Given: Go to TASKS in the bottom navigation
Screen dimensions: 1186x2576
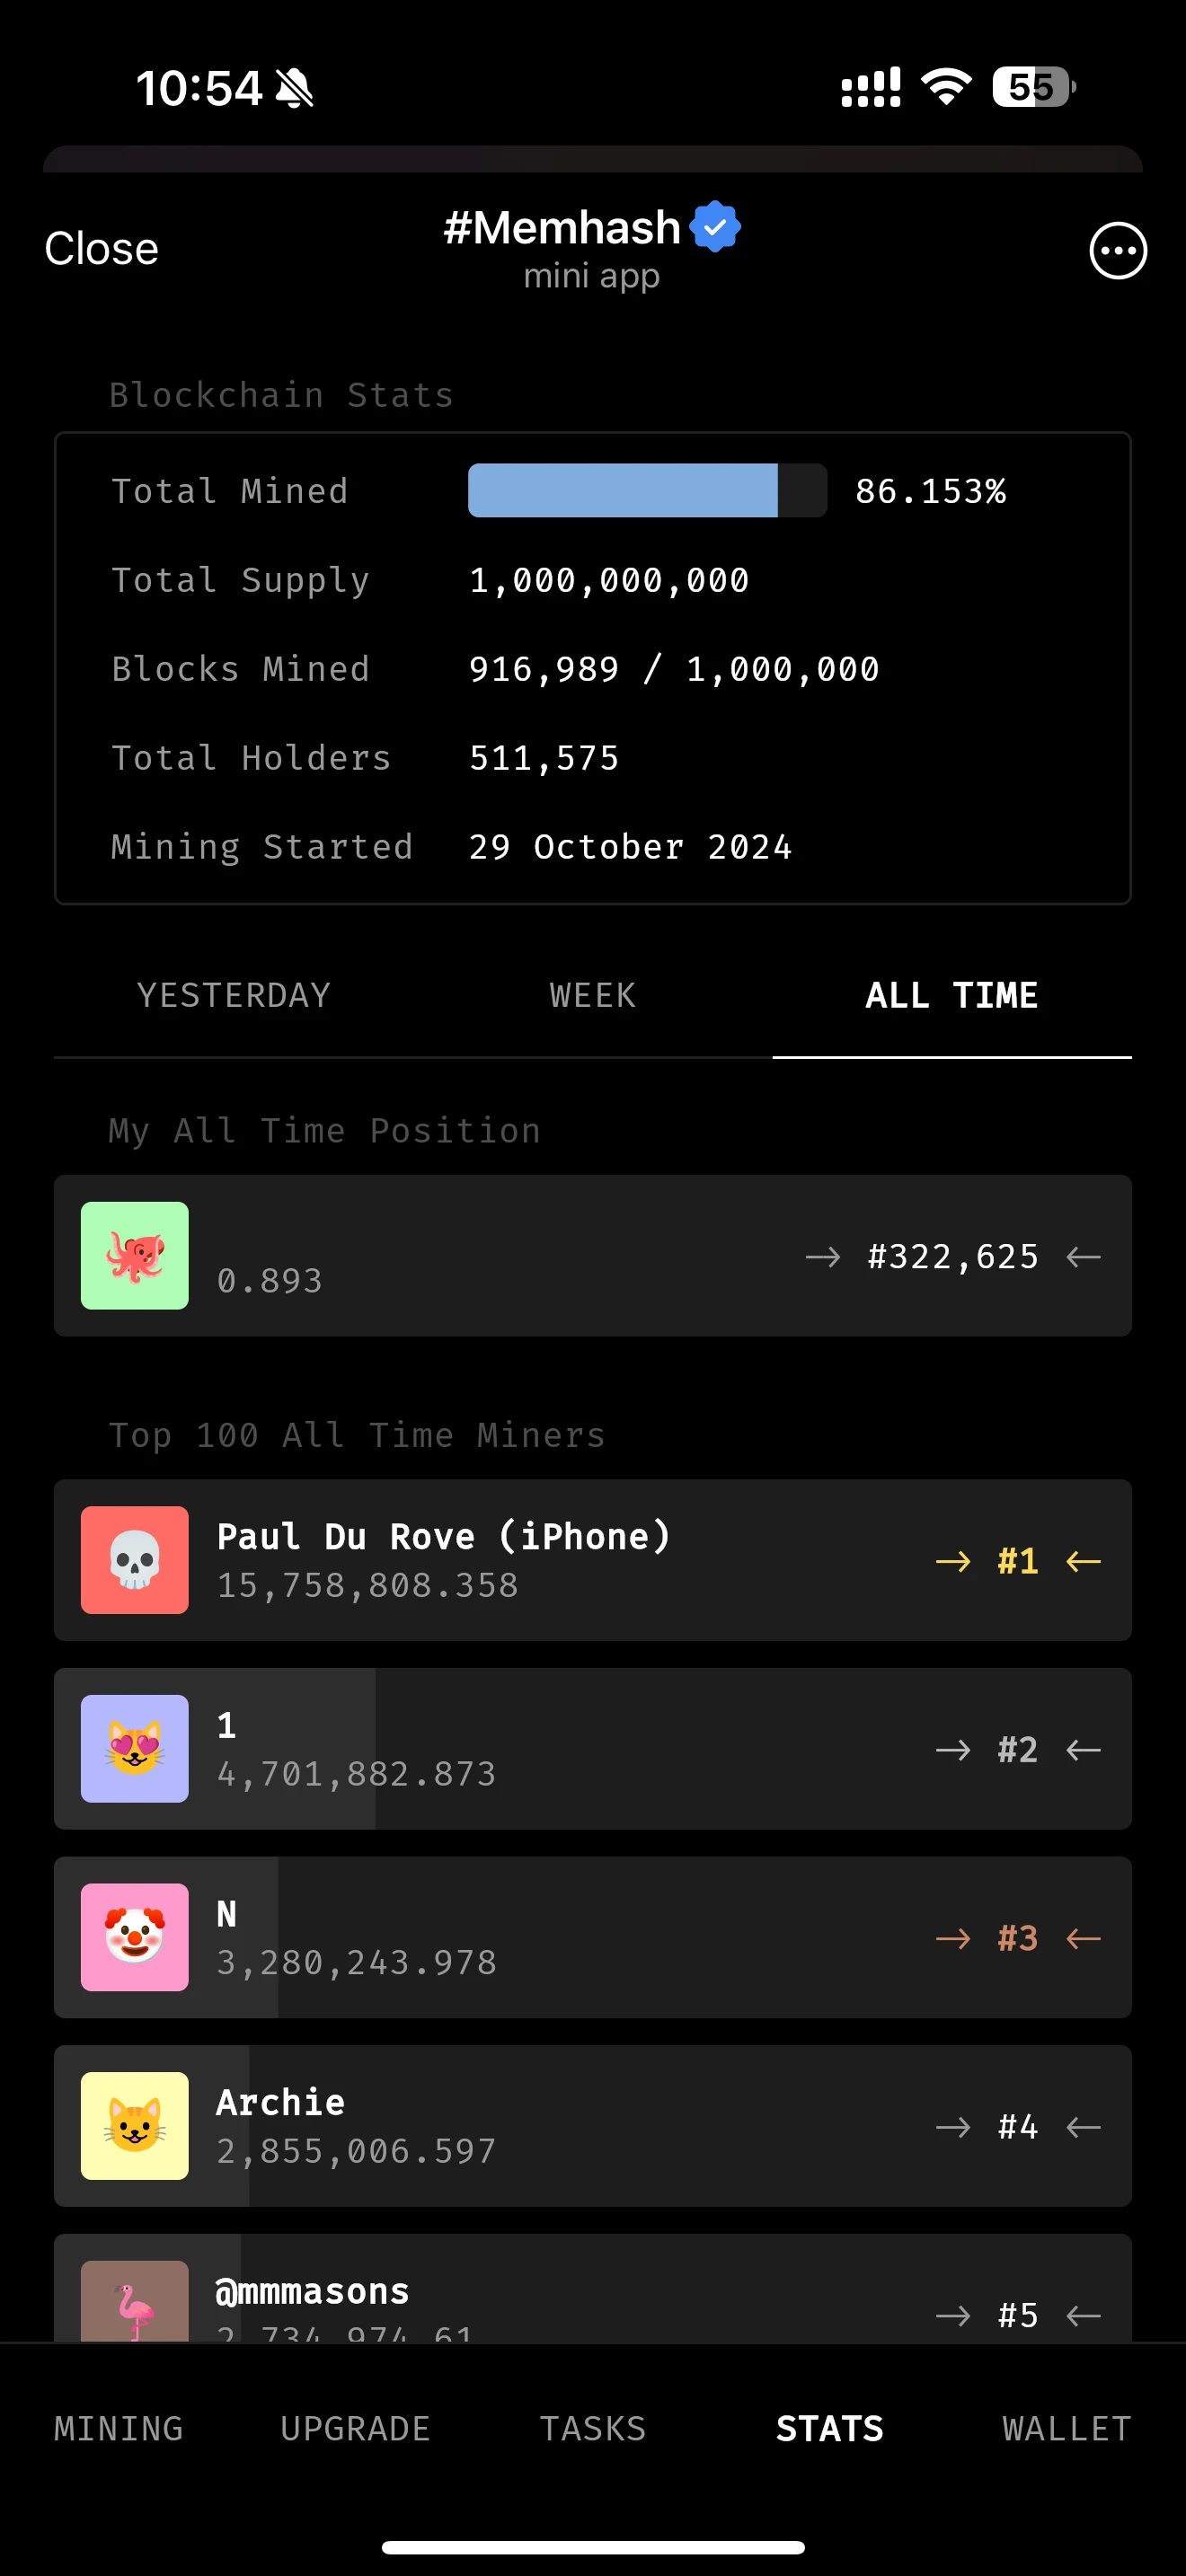Looking at the screenshot, I should [593, 2428].
